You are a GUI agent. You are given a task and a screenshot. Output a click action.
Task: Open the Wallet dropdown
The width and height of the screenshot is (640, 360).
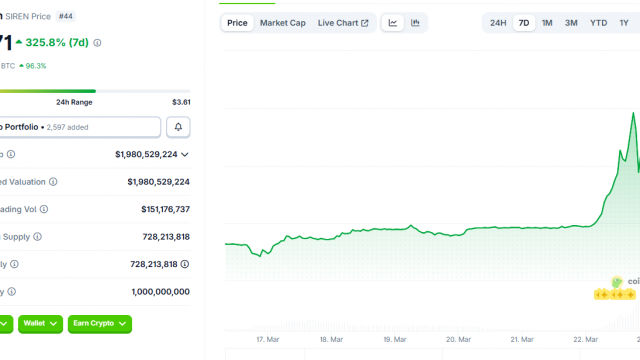coord(40,324)
